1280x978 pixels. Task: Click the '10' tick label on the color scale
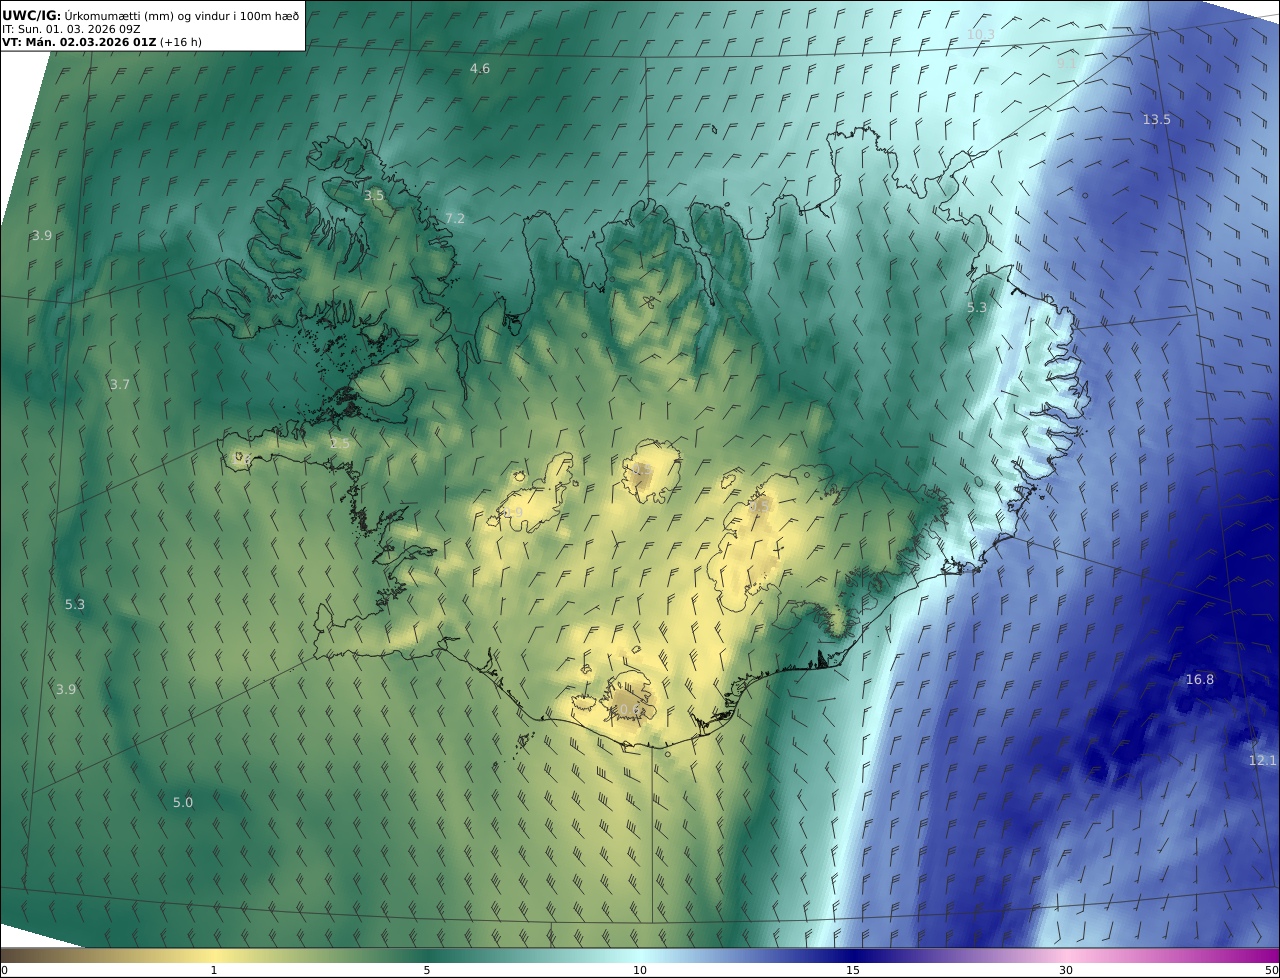point(640,970)
